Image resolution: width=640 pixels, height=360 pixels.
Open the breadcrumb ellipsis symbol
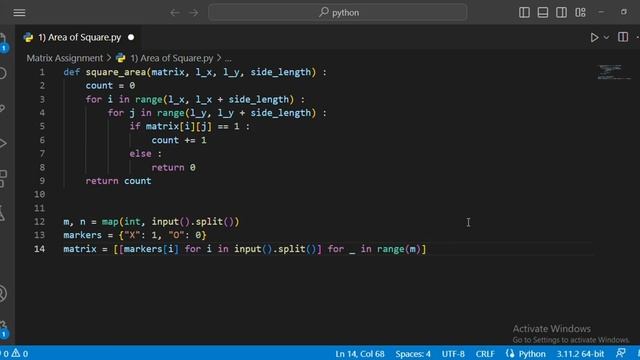228,58
